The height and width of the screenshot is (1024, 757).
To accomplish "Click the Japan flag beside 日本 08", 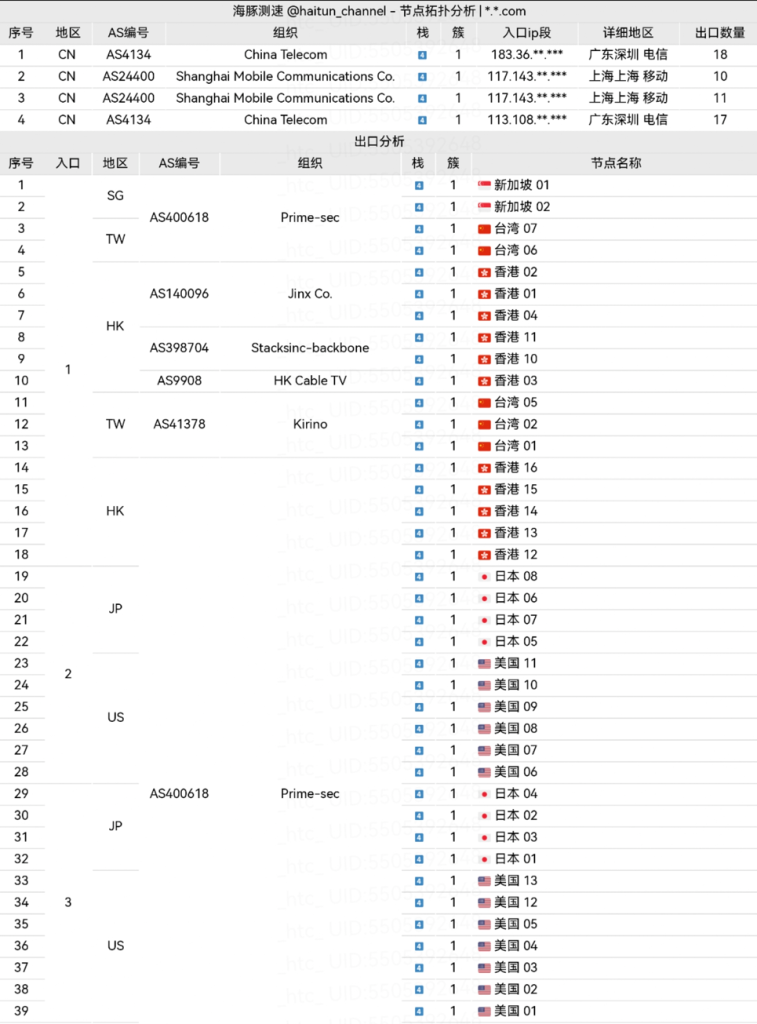I will click(x=484, y=577).
